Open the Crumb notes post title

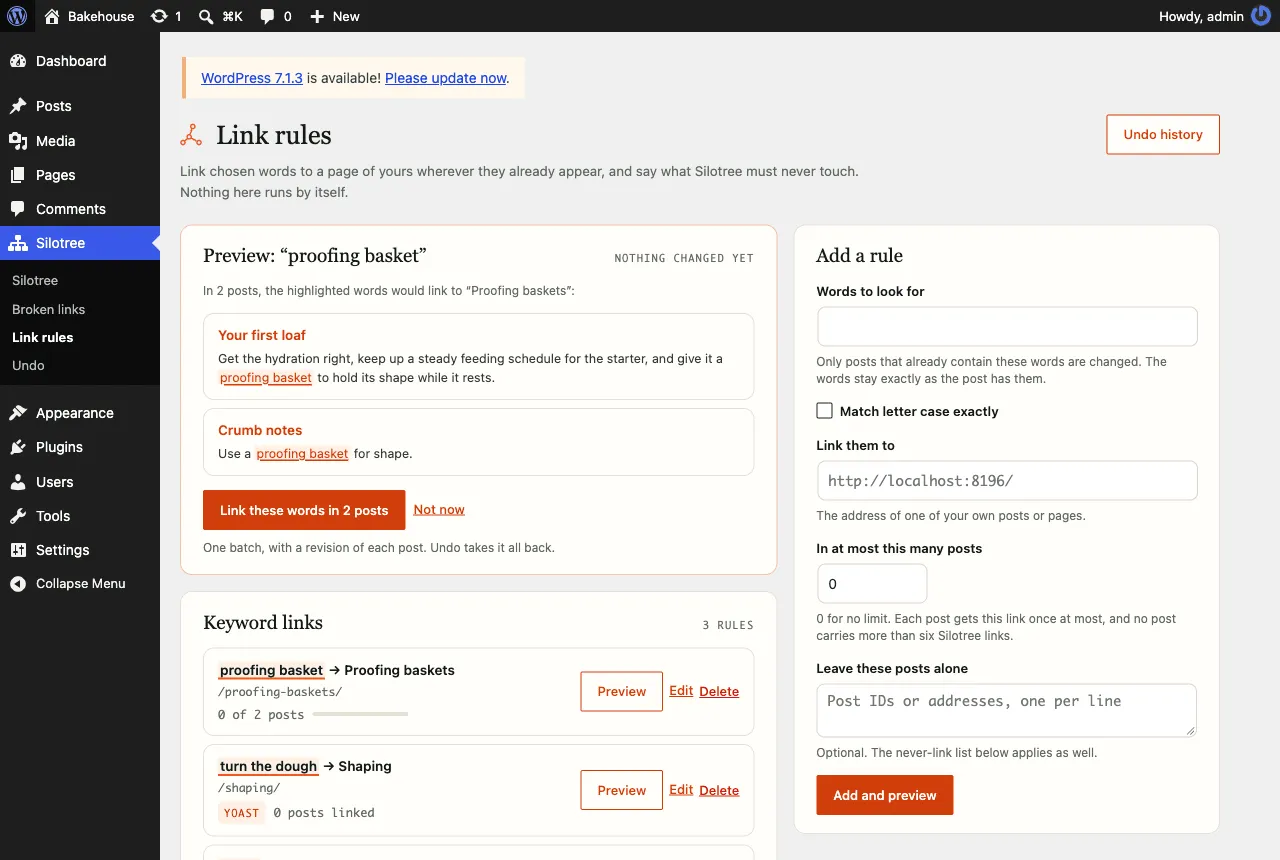(x=260, y=430)
